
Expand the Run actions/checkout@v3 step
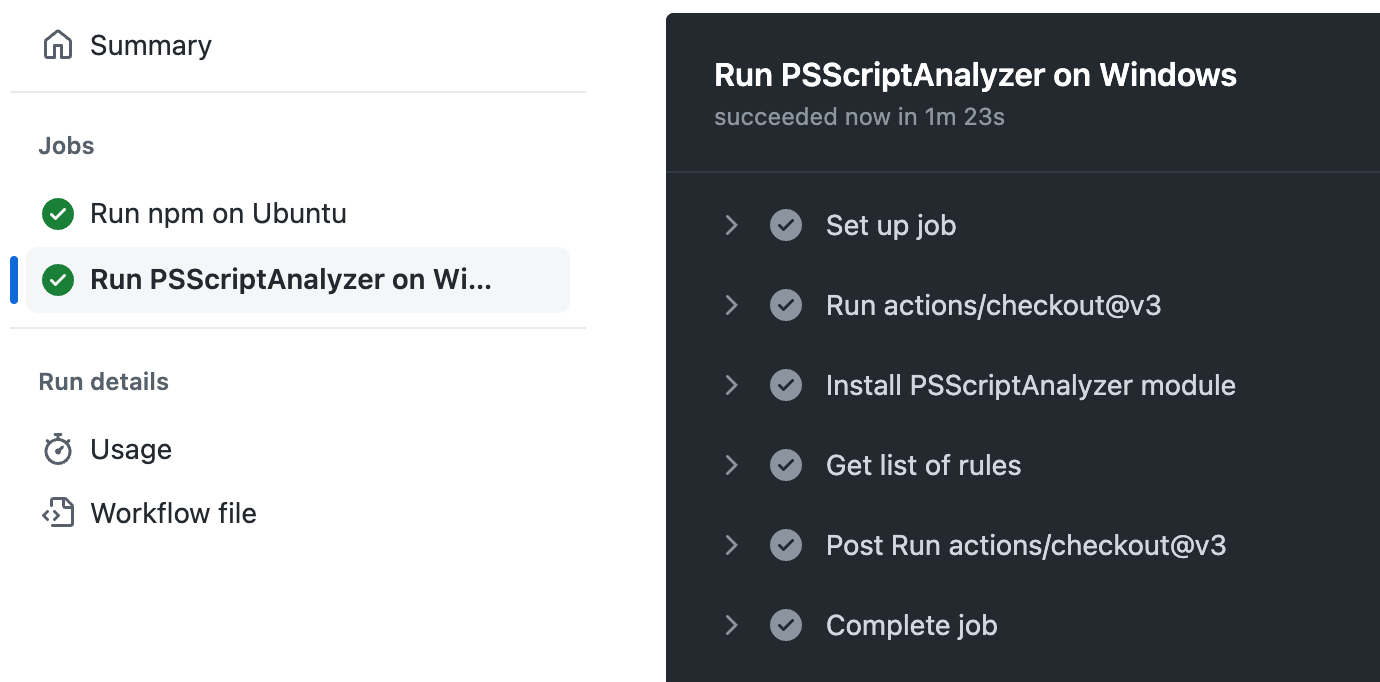(731, 305)
